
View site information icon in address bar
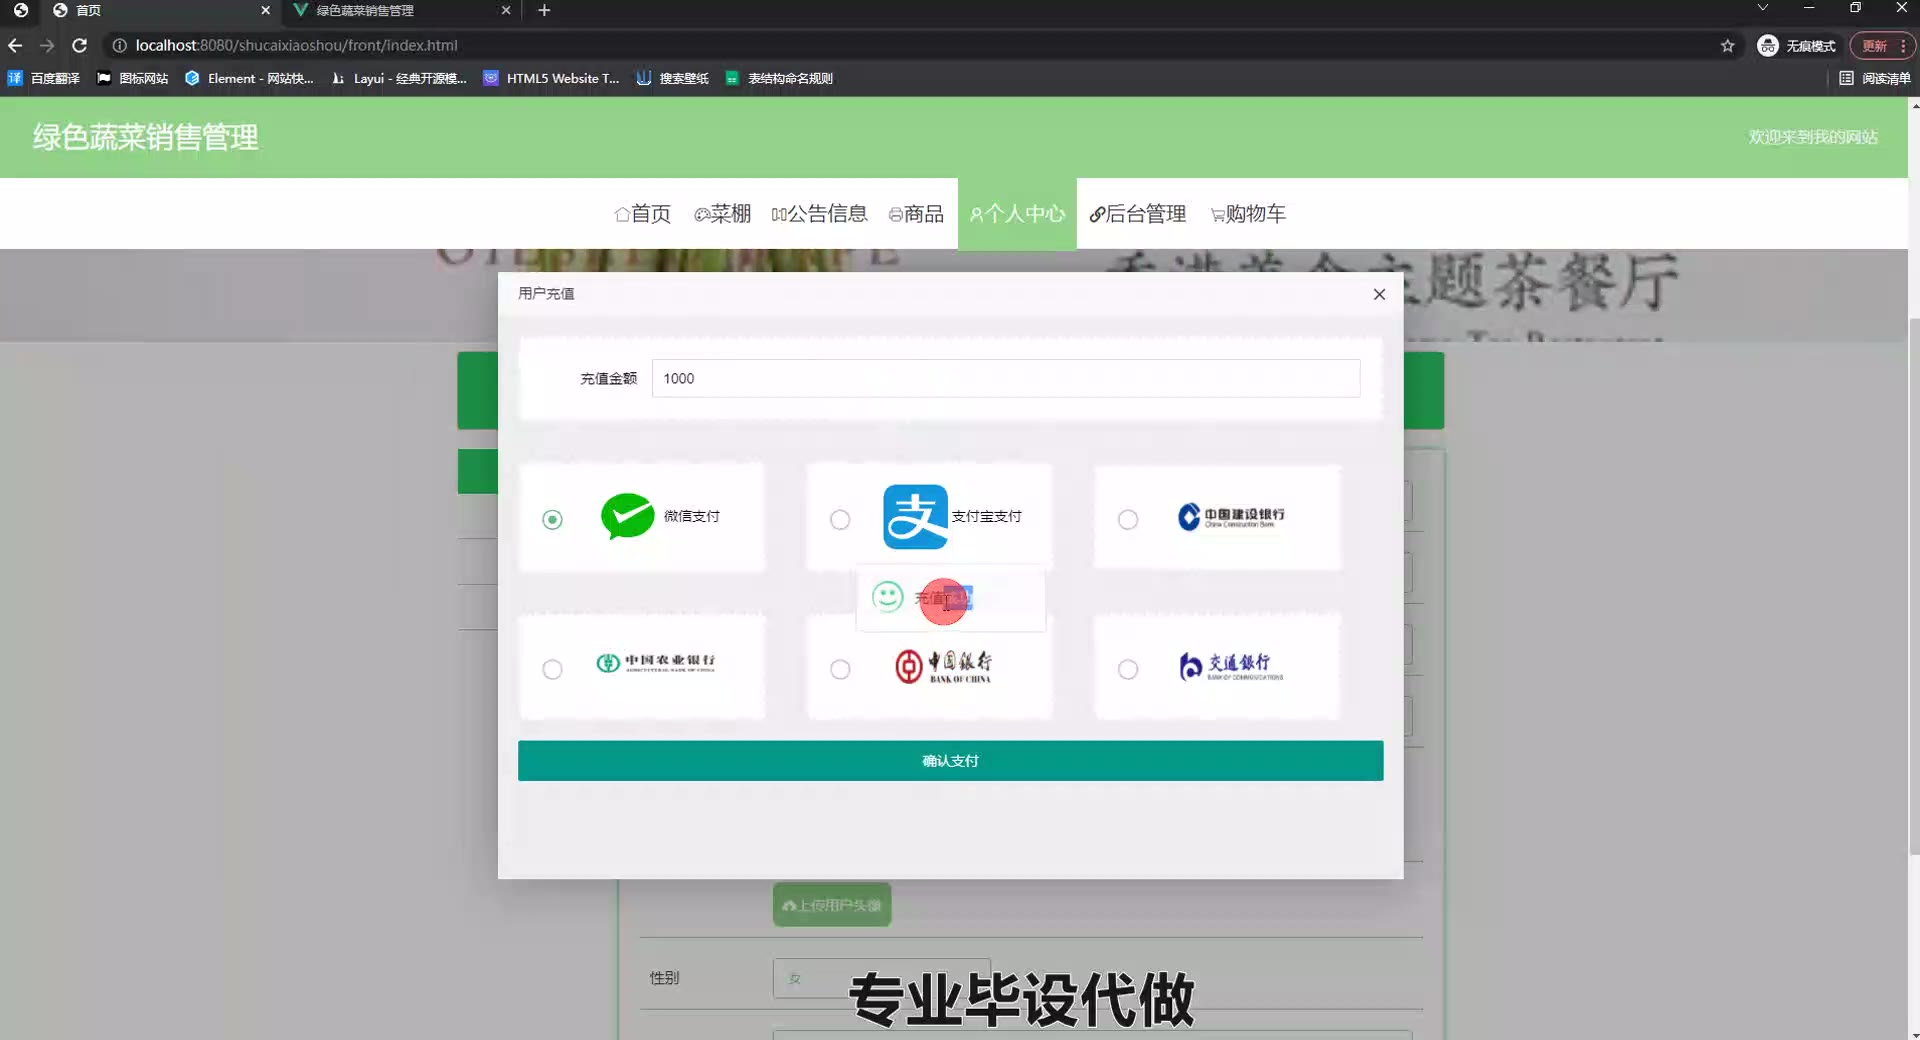click(119, 46)
